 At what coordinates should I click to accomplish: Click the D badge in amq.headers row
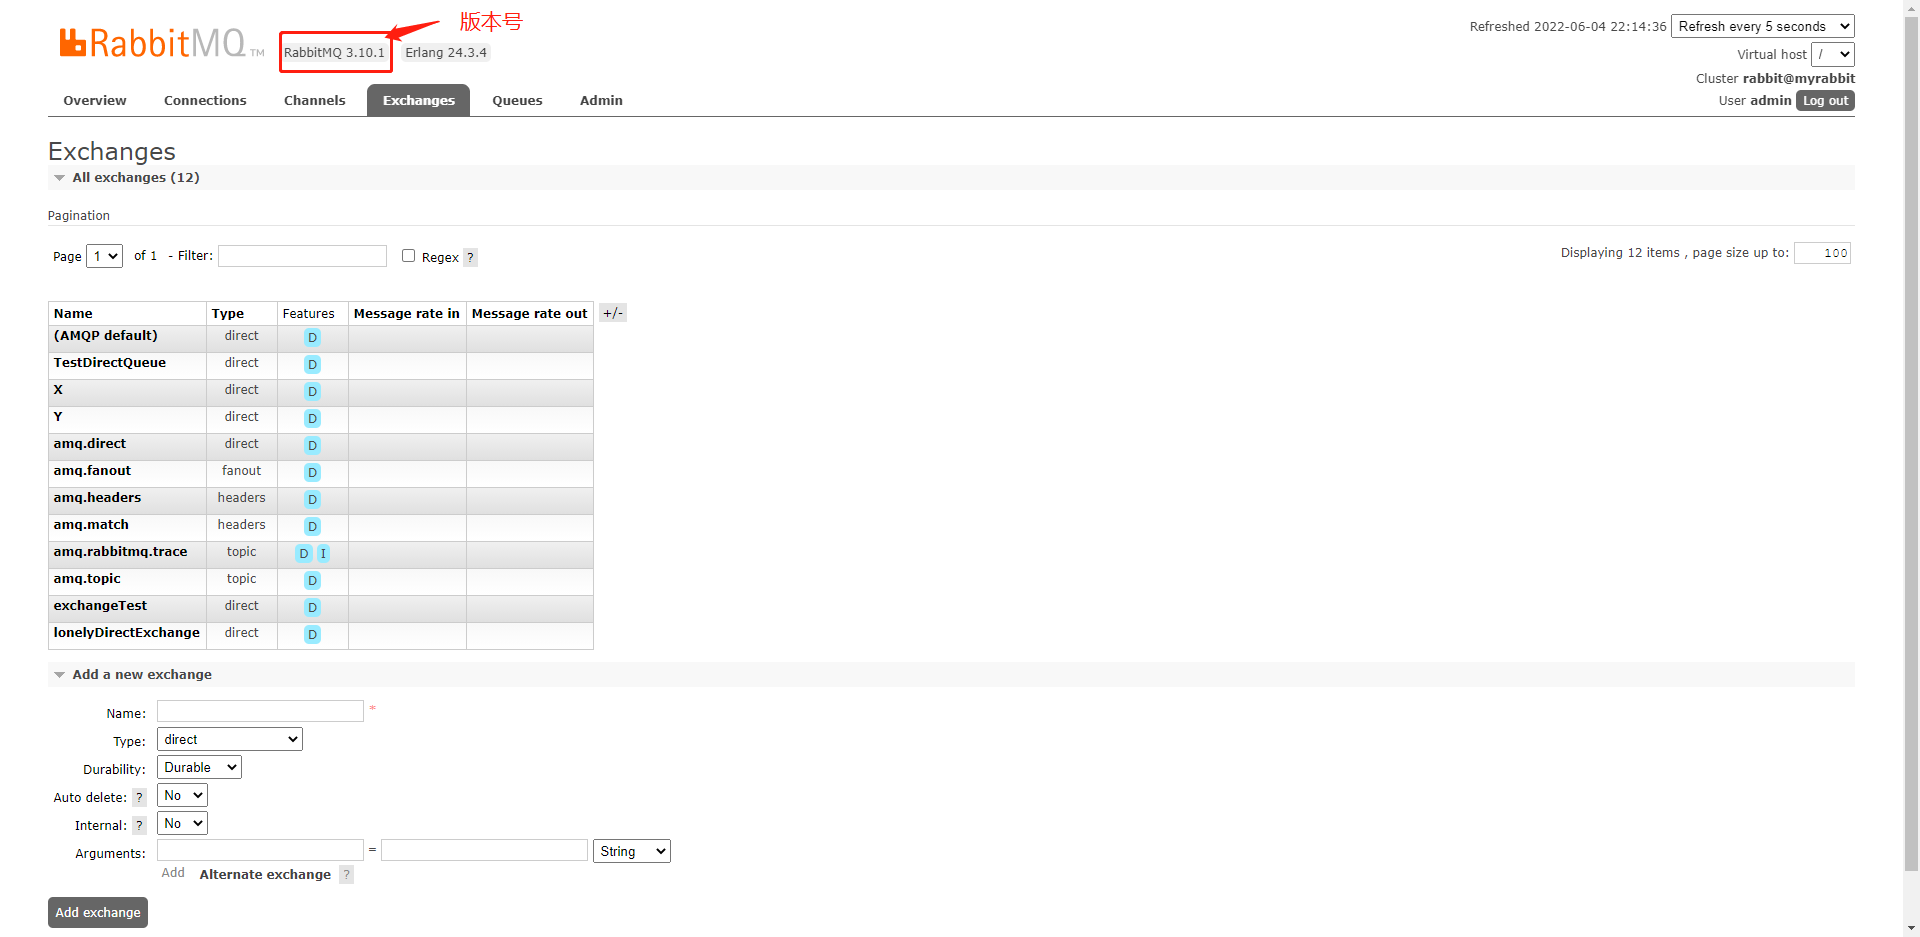[x=312, y=500]
